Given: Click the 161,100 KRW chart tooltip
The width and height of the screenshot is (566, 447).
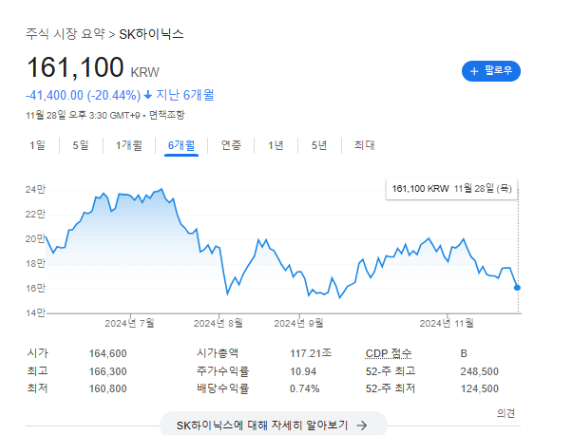Looking at the screenshot, I should [x=452, y=189].
